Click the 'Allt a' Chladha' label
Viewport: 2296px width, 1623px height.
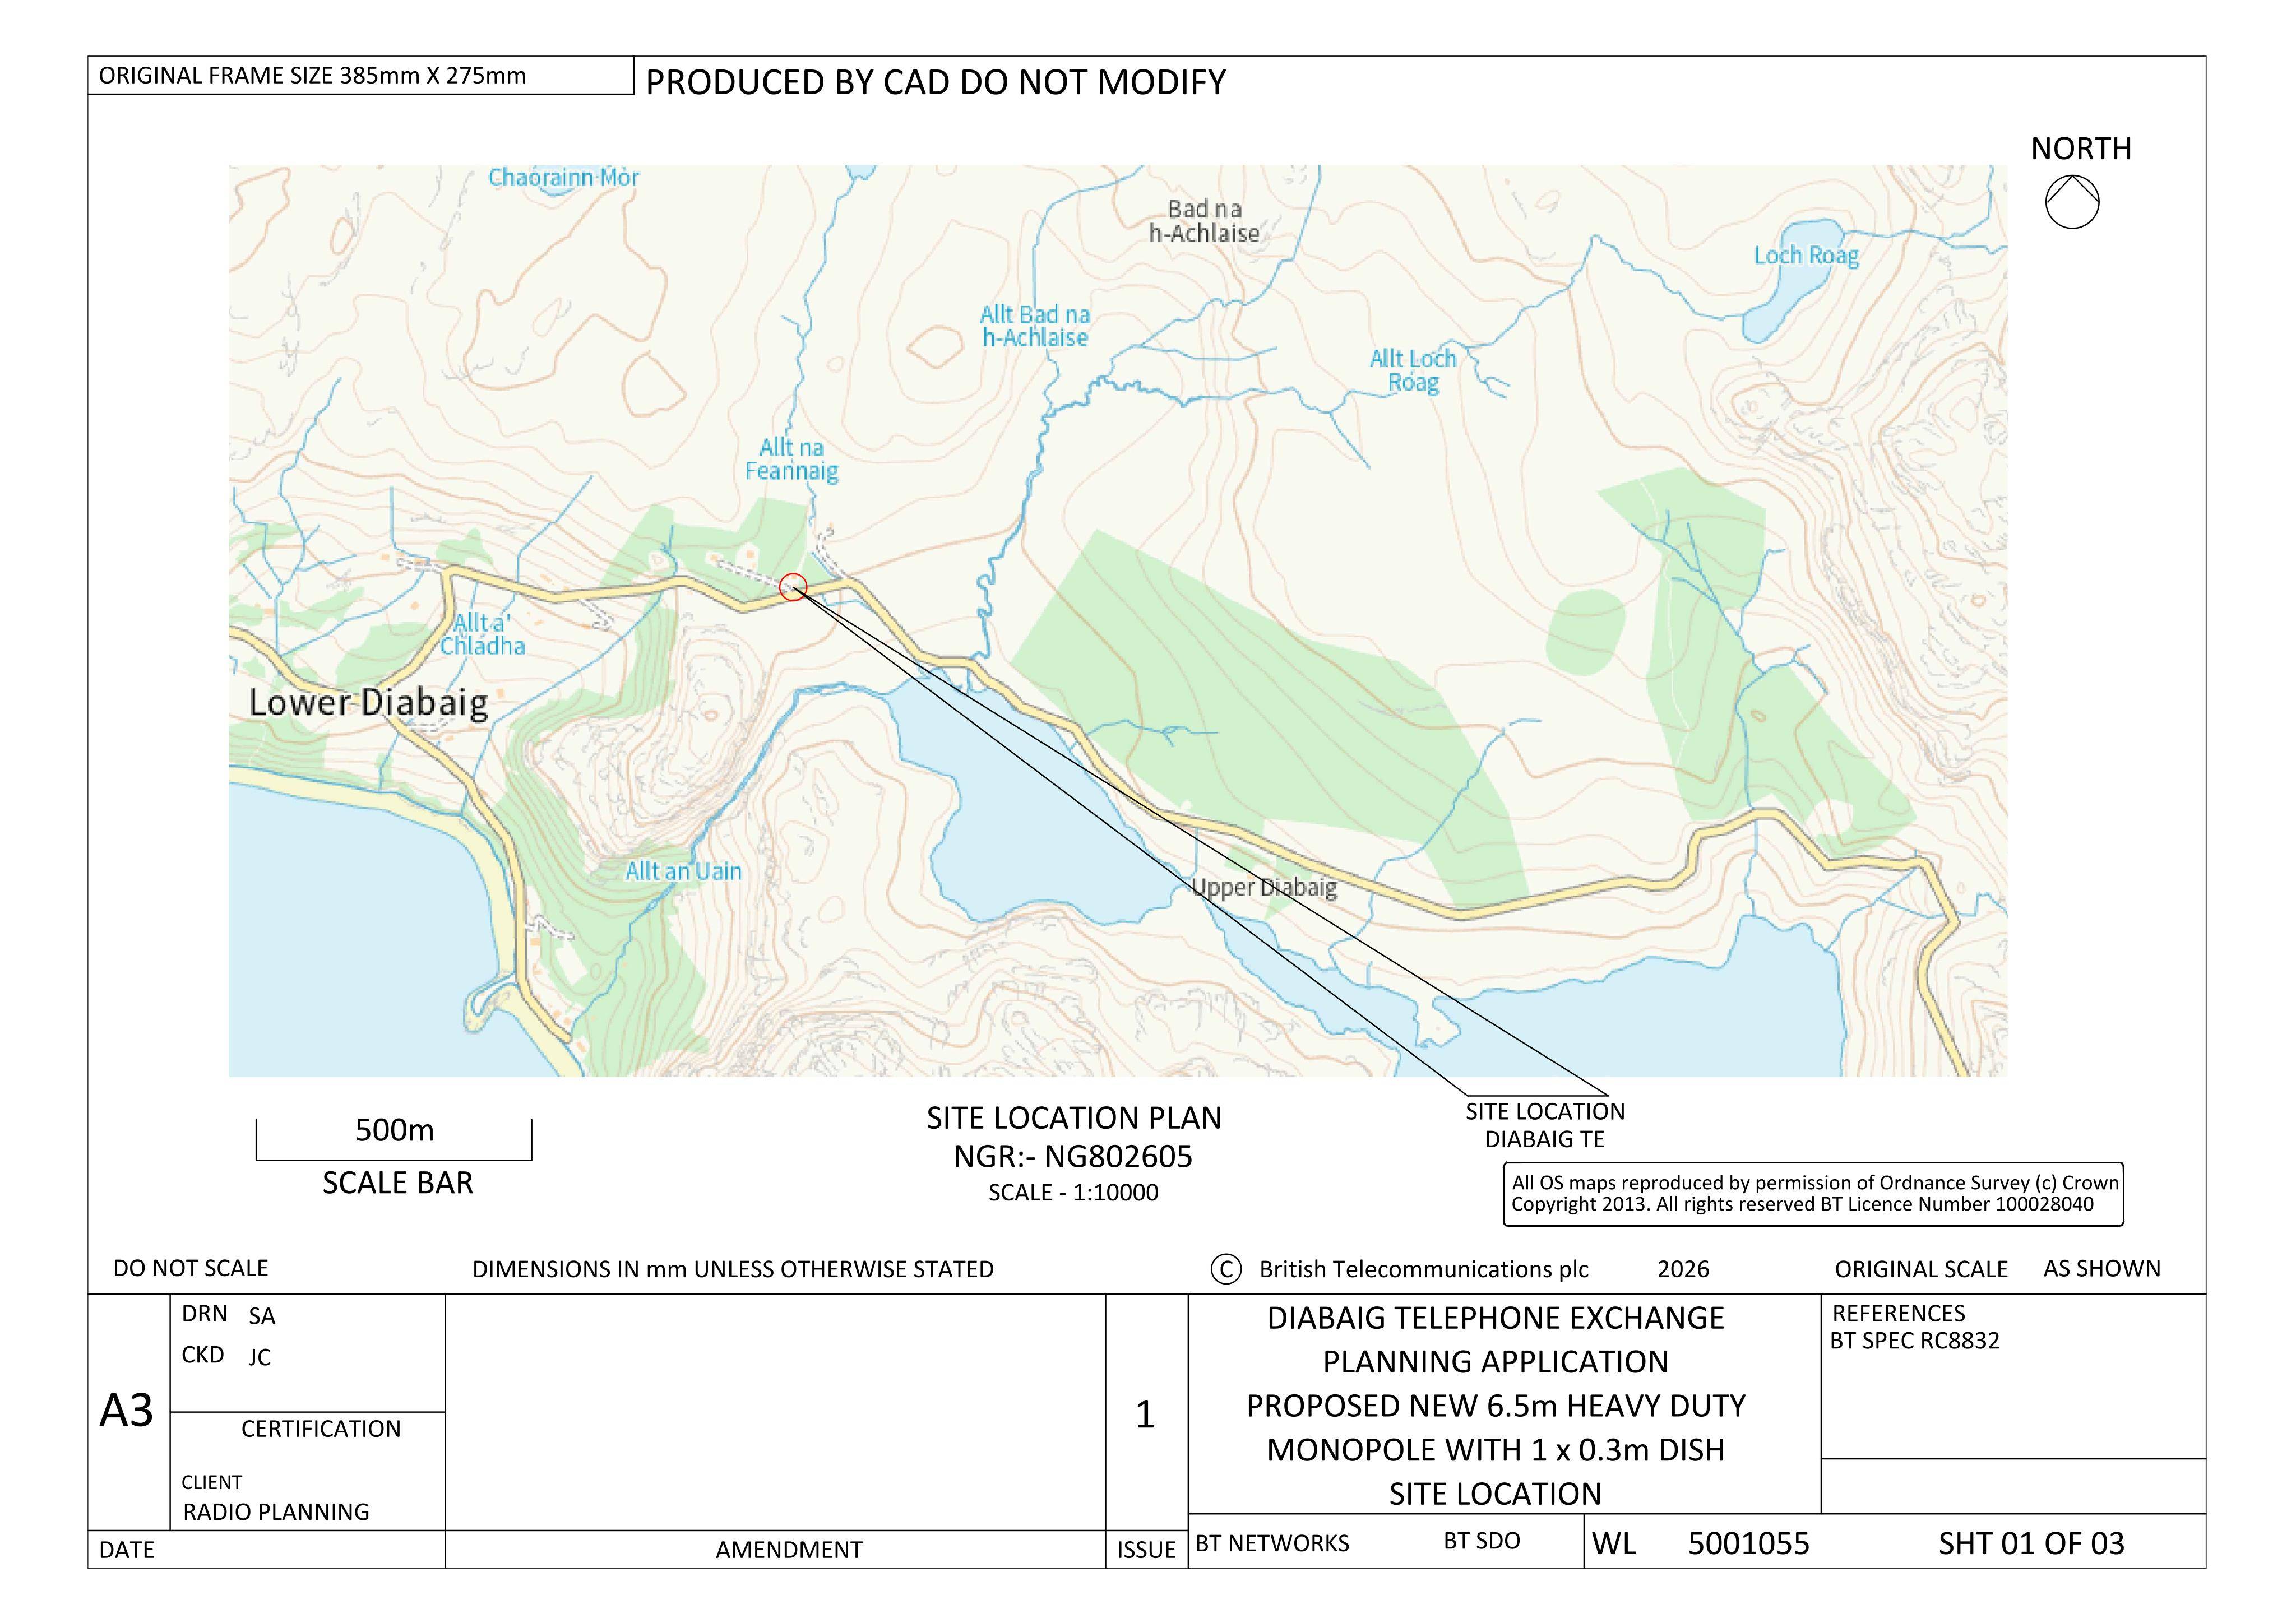483,635
